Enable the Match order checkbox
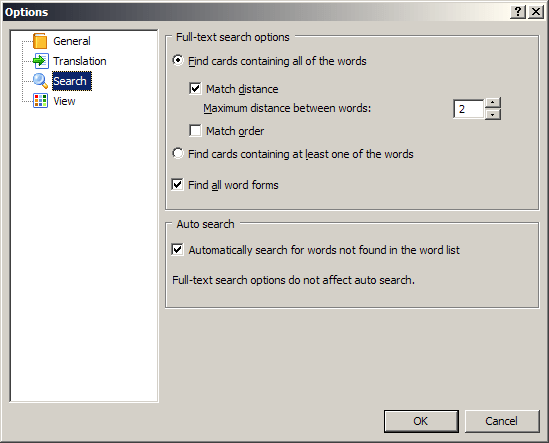Viewport: 549px width, 443px height. [195, 131]
